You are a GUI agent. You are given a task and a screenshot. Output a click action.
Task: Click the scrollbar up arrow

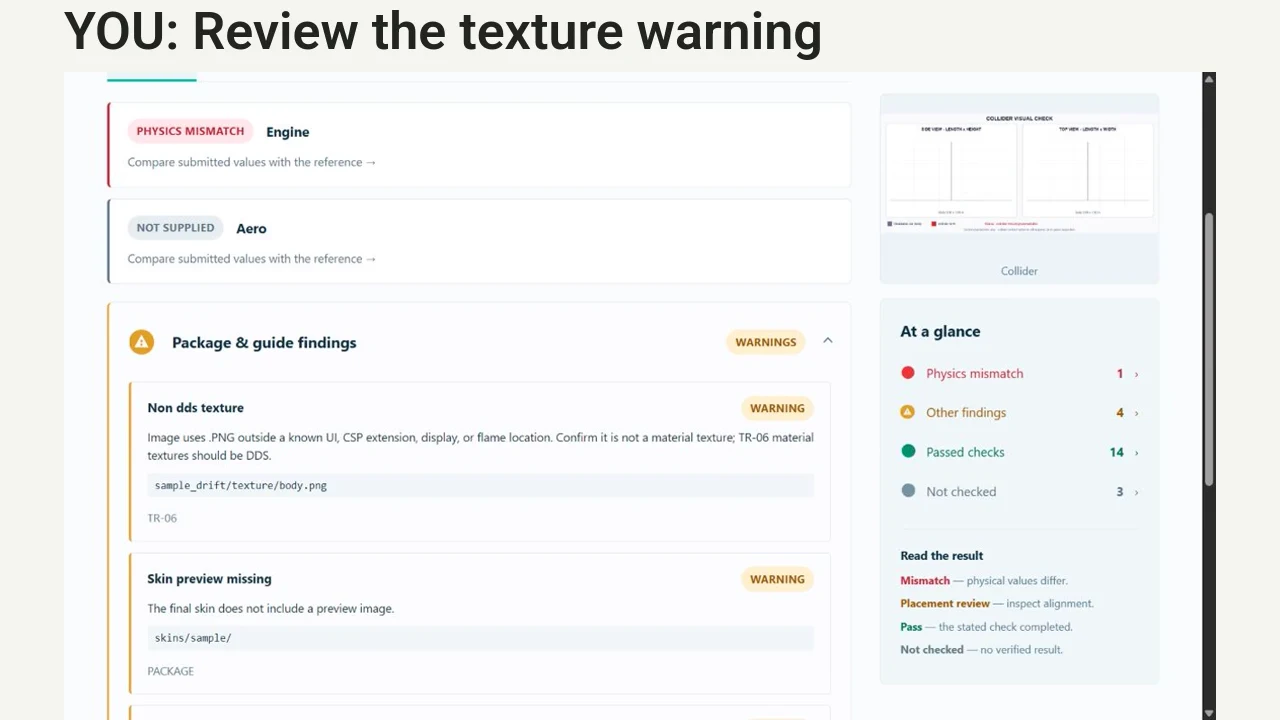tap(1209, 79)
